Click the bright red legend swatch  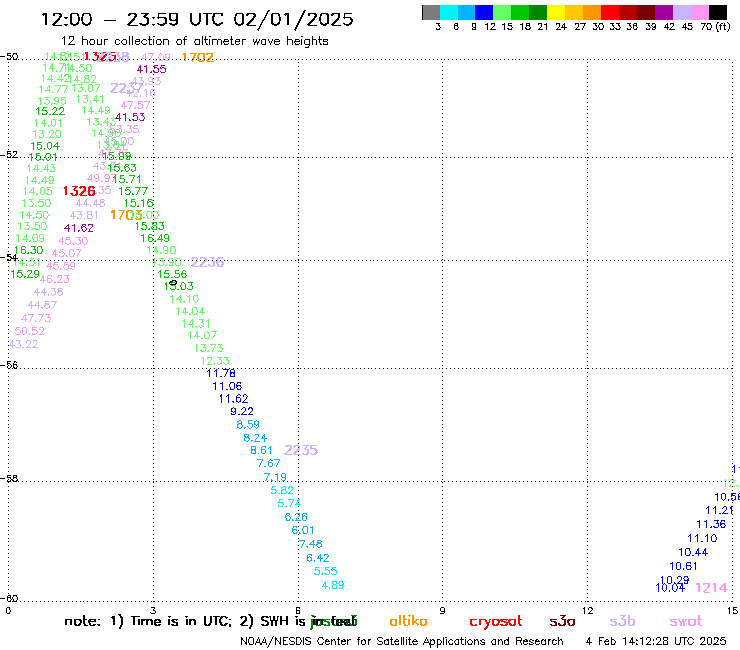pyautogui.click(x=610, y=12)
